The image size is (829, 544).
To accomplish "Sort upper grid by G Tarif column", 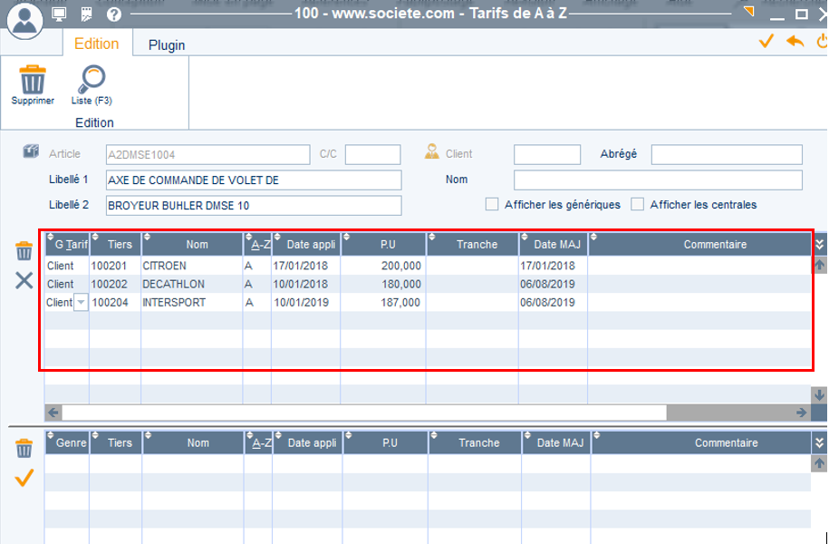I will pyautogui.click(x=68, y=244).
